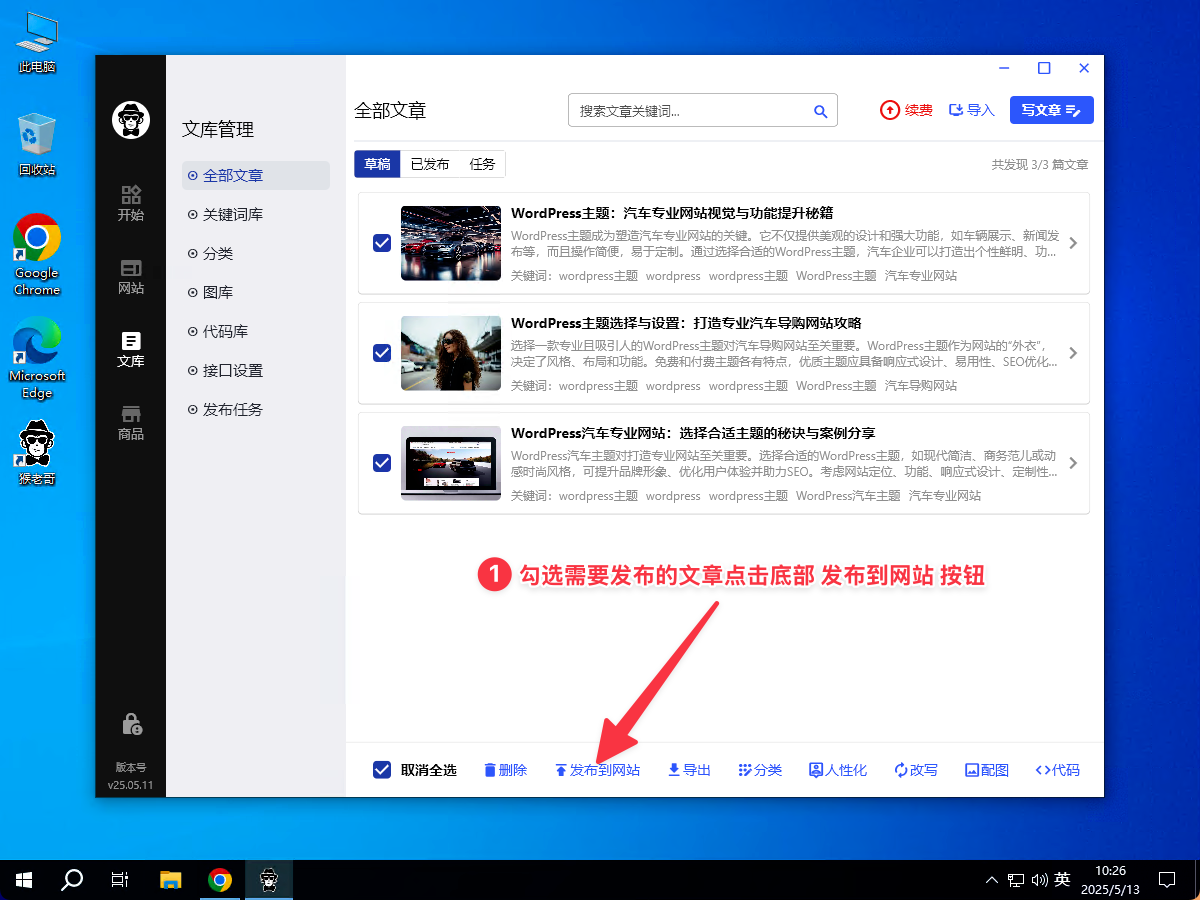Open 此电脑 desktop icon

[37, 43]
